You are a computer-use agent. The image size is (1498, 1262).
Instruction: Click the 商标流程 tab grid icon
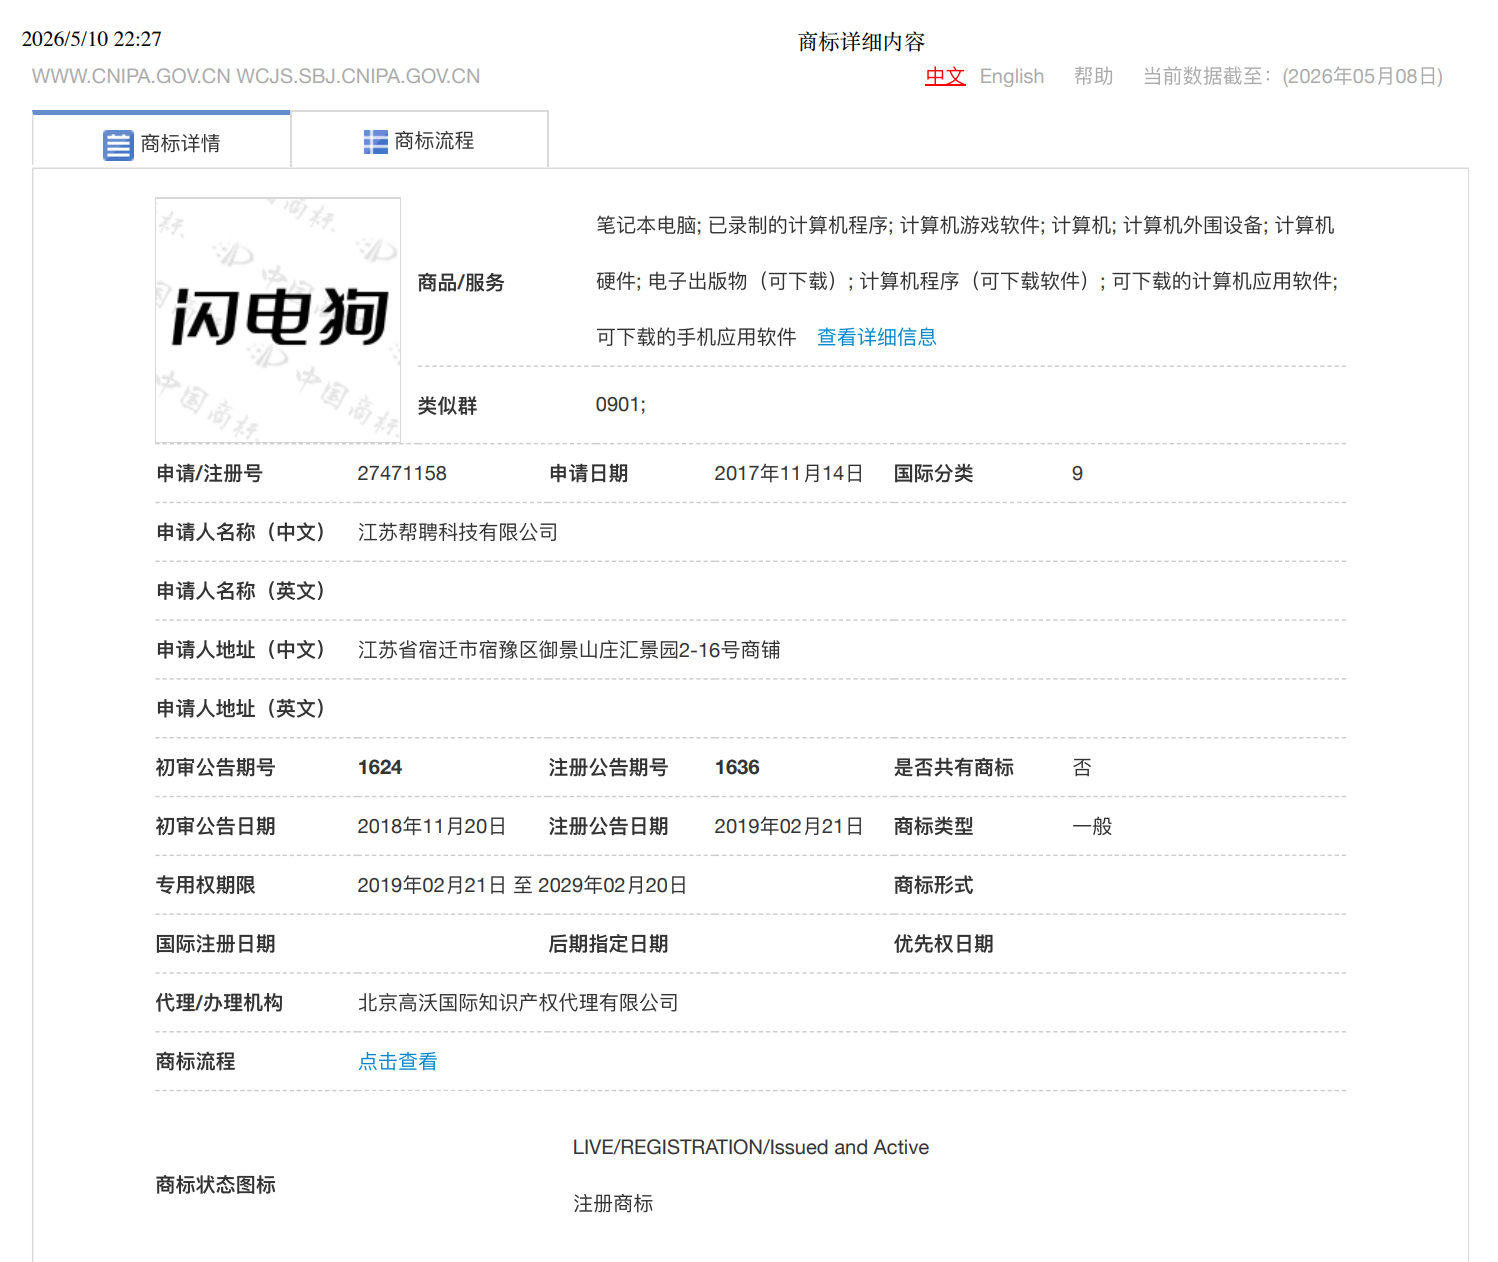[x=375, y=142]
